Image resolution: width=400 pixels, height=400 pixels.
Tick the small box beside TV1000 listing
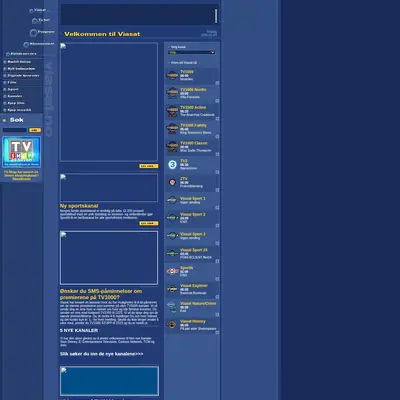pos(217,83)
